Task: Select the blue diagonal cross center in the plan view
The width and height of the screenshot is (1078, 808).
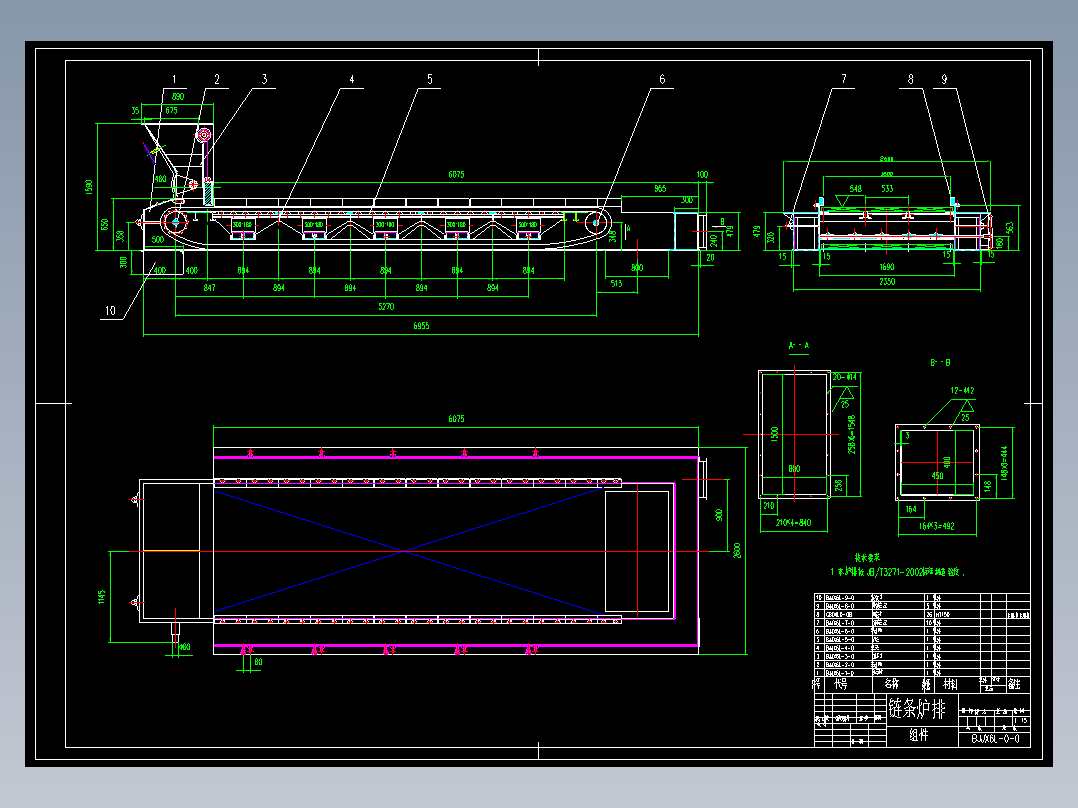Action: tap(406, 551)
